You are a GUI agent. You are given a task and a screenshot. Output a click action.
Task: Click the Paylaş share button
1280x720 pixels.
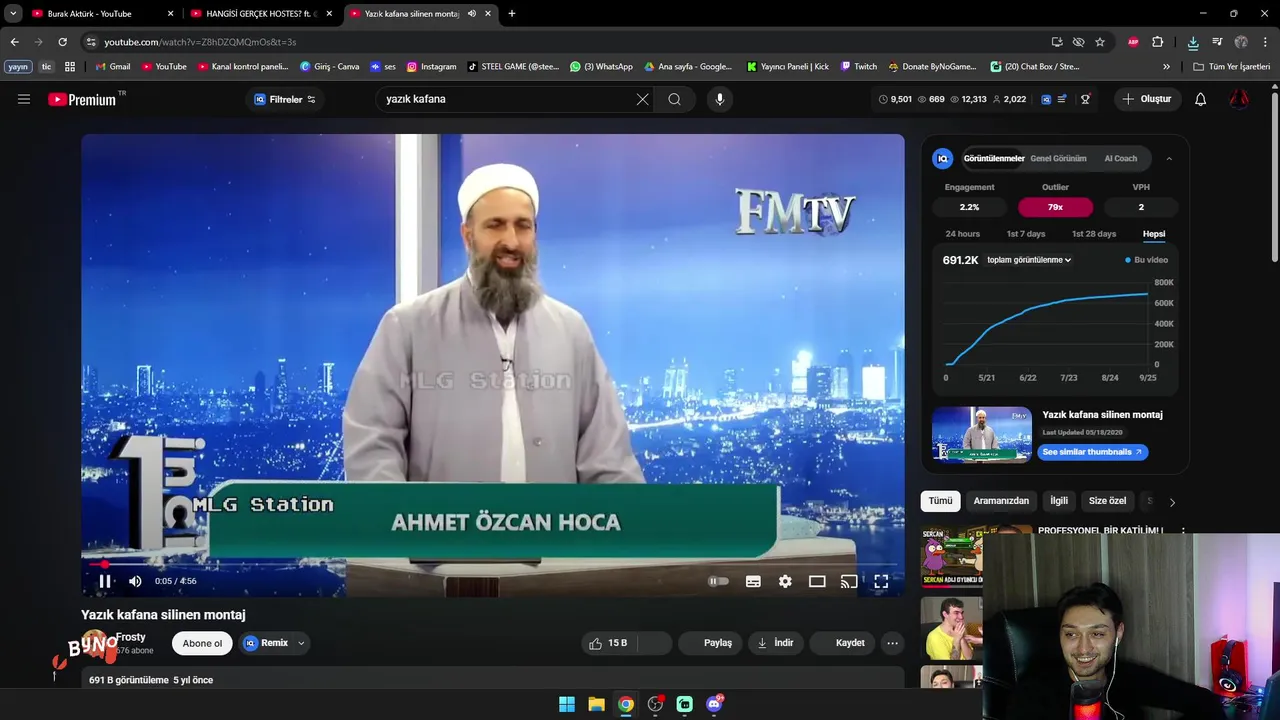(709, 643)
